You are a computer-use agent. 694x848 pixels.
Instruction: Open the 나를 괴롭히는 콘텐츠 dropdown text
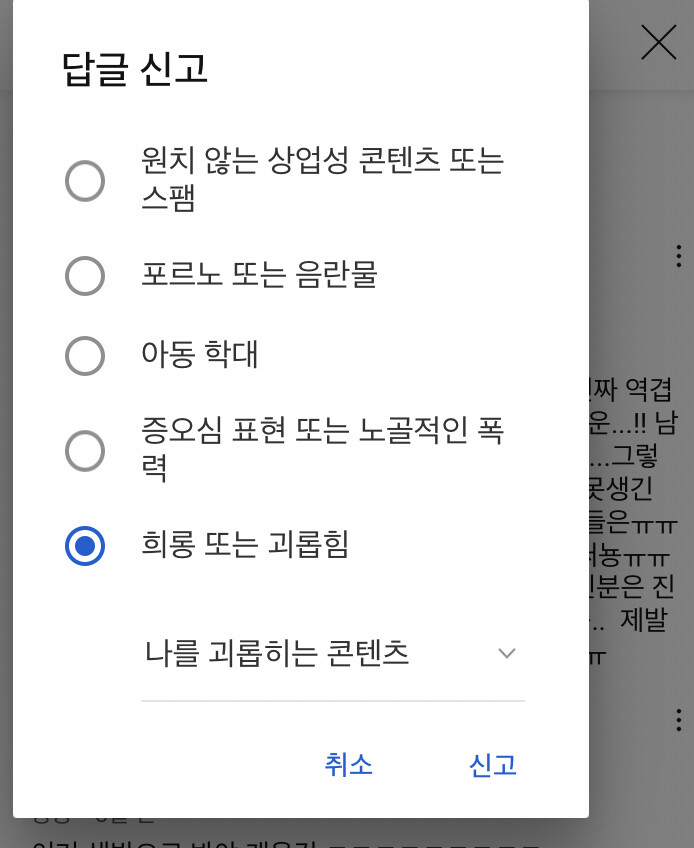tap(276, 653)
